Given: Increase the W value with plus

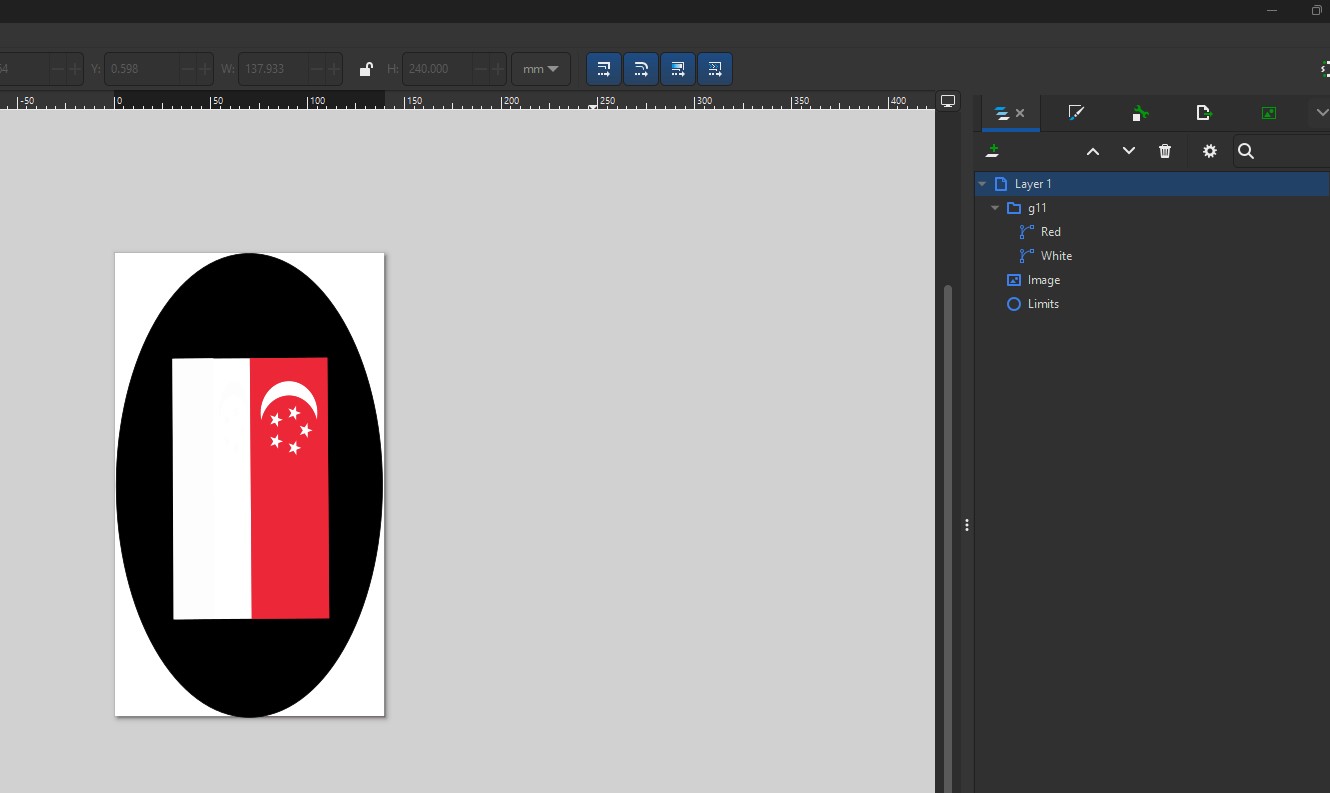Looking at the screenshot, I should click(334, 69).
